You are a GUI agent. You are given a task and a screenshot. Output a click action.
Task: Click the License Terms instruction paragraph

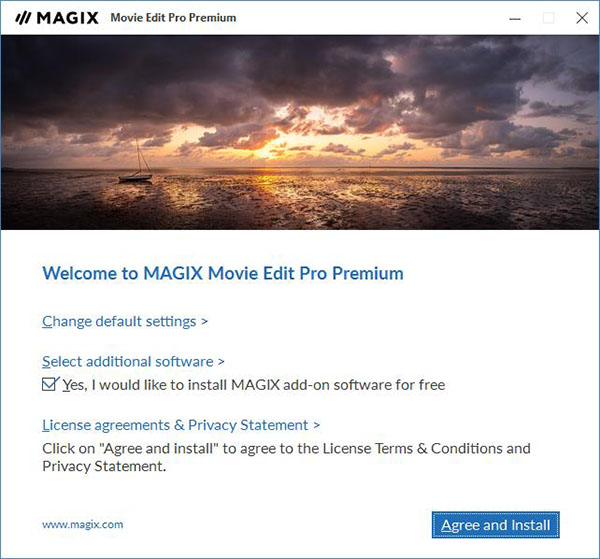click(286, 457)
